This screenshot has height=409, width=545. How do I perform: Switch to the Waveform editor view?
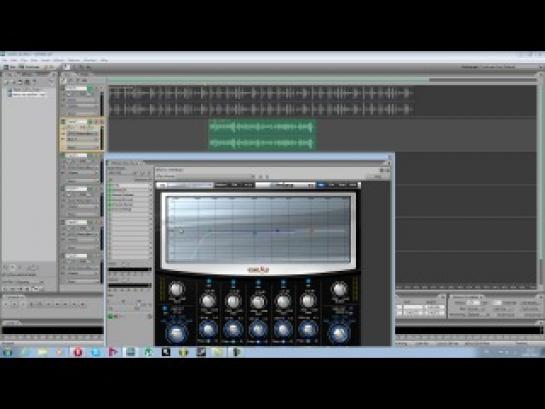pyautogui.click(x=10, y=67)
